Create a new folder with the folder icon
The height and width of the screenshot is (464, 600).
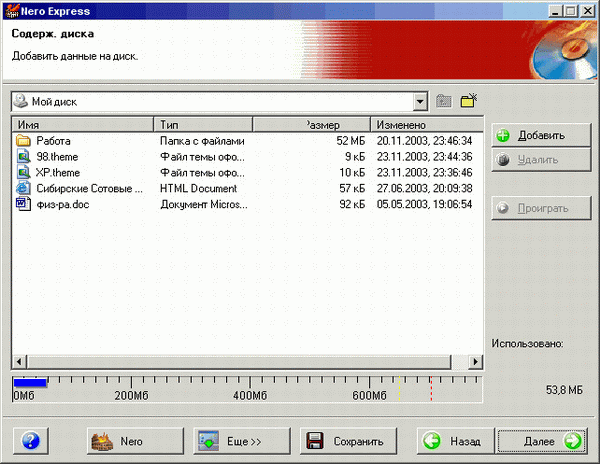(469, 101)
